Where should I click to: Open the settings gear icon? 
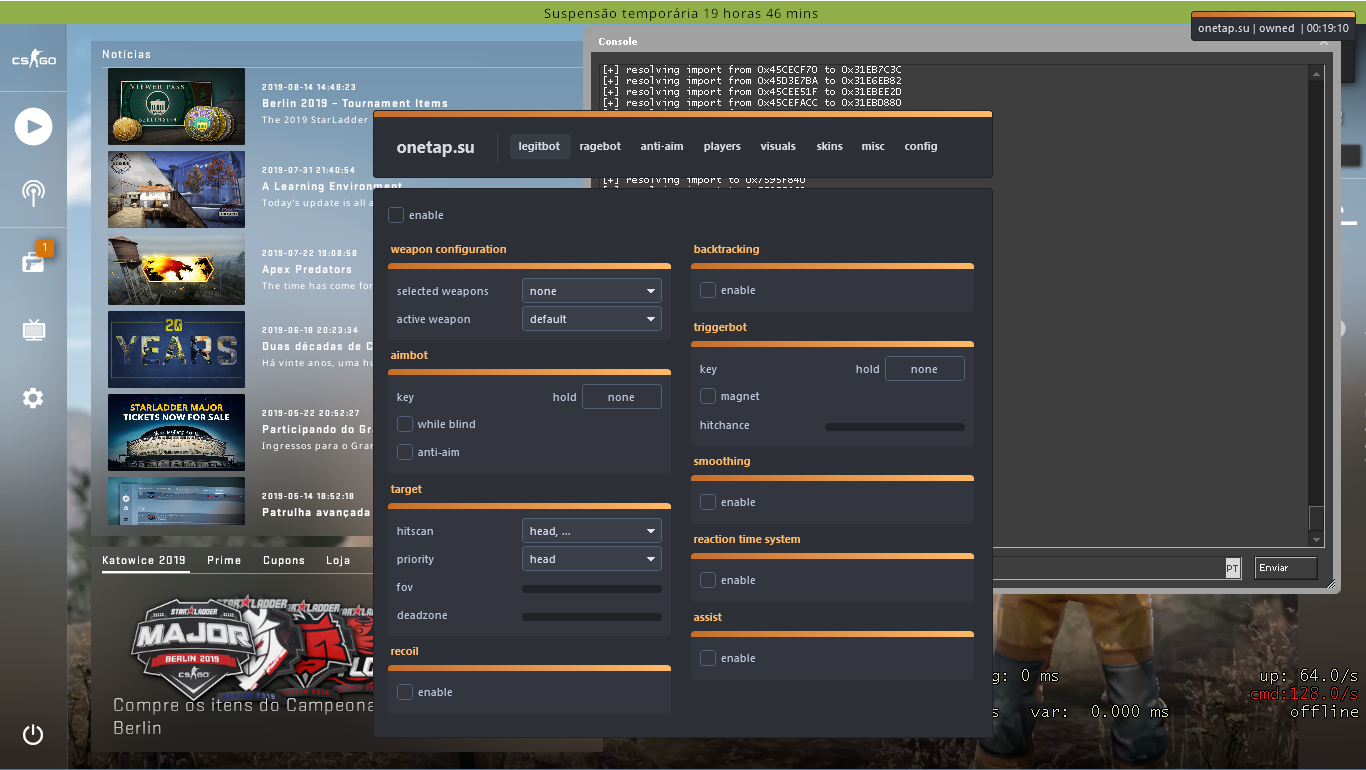33,398
